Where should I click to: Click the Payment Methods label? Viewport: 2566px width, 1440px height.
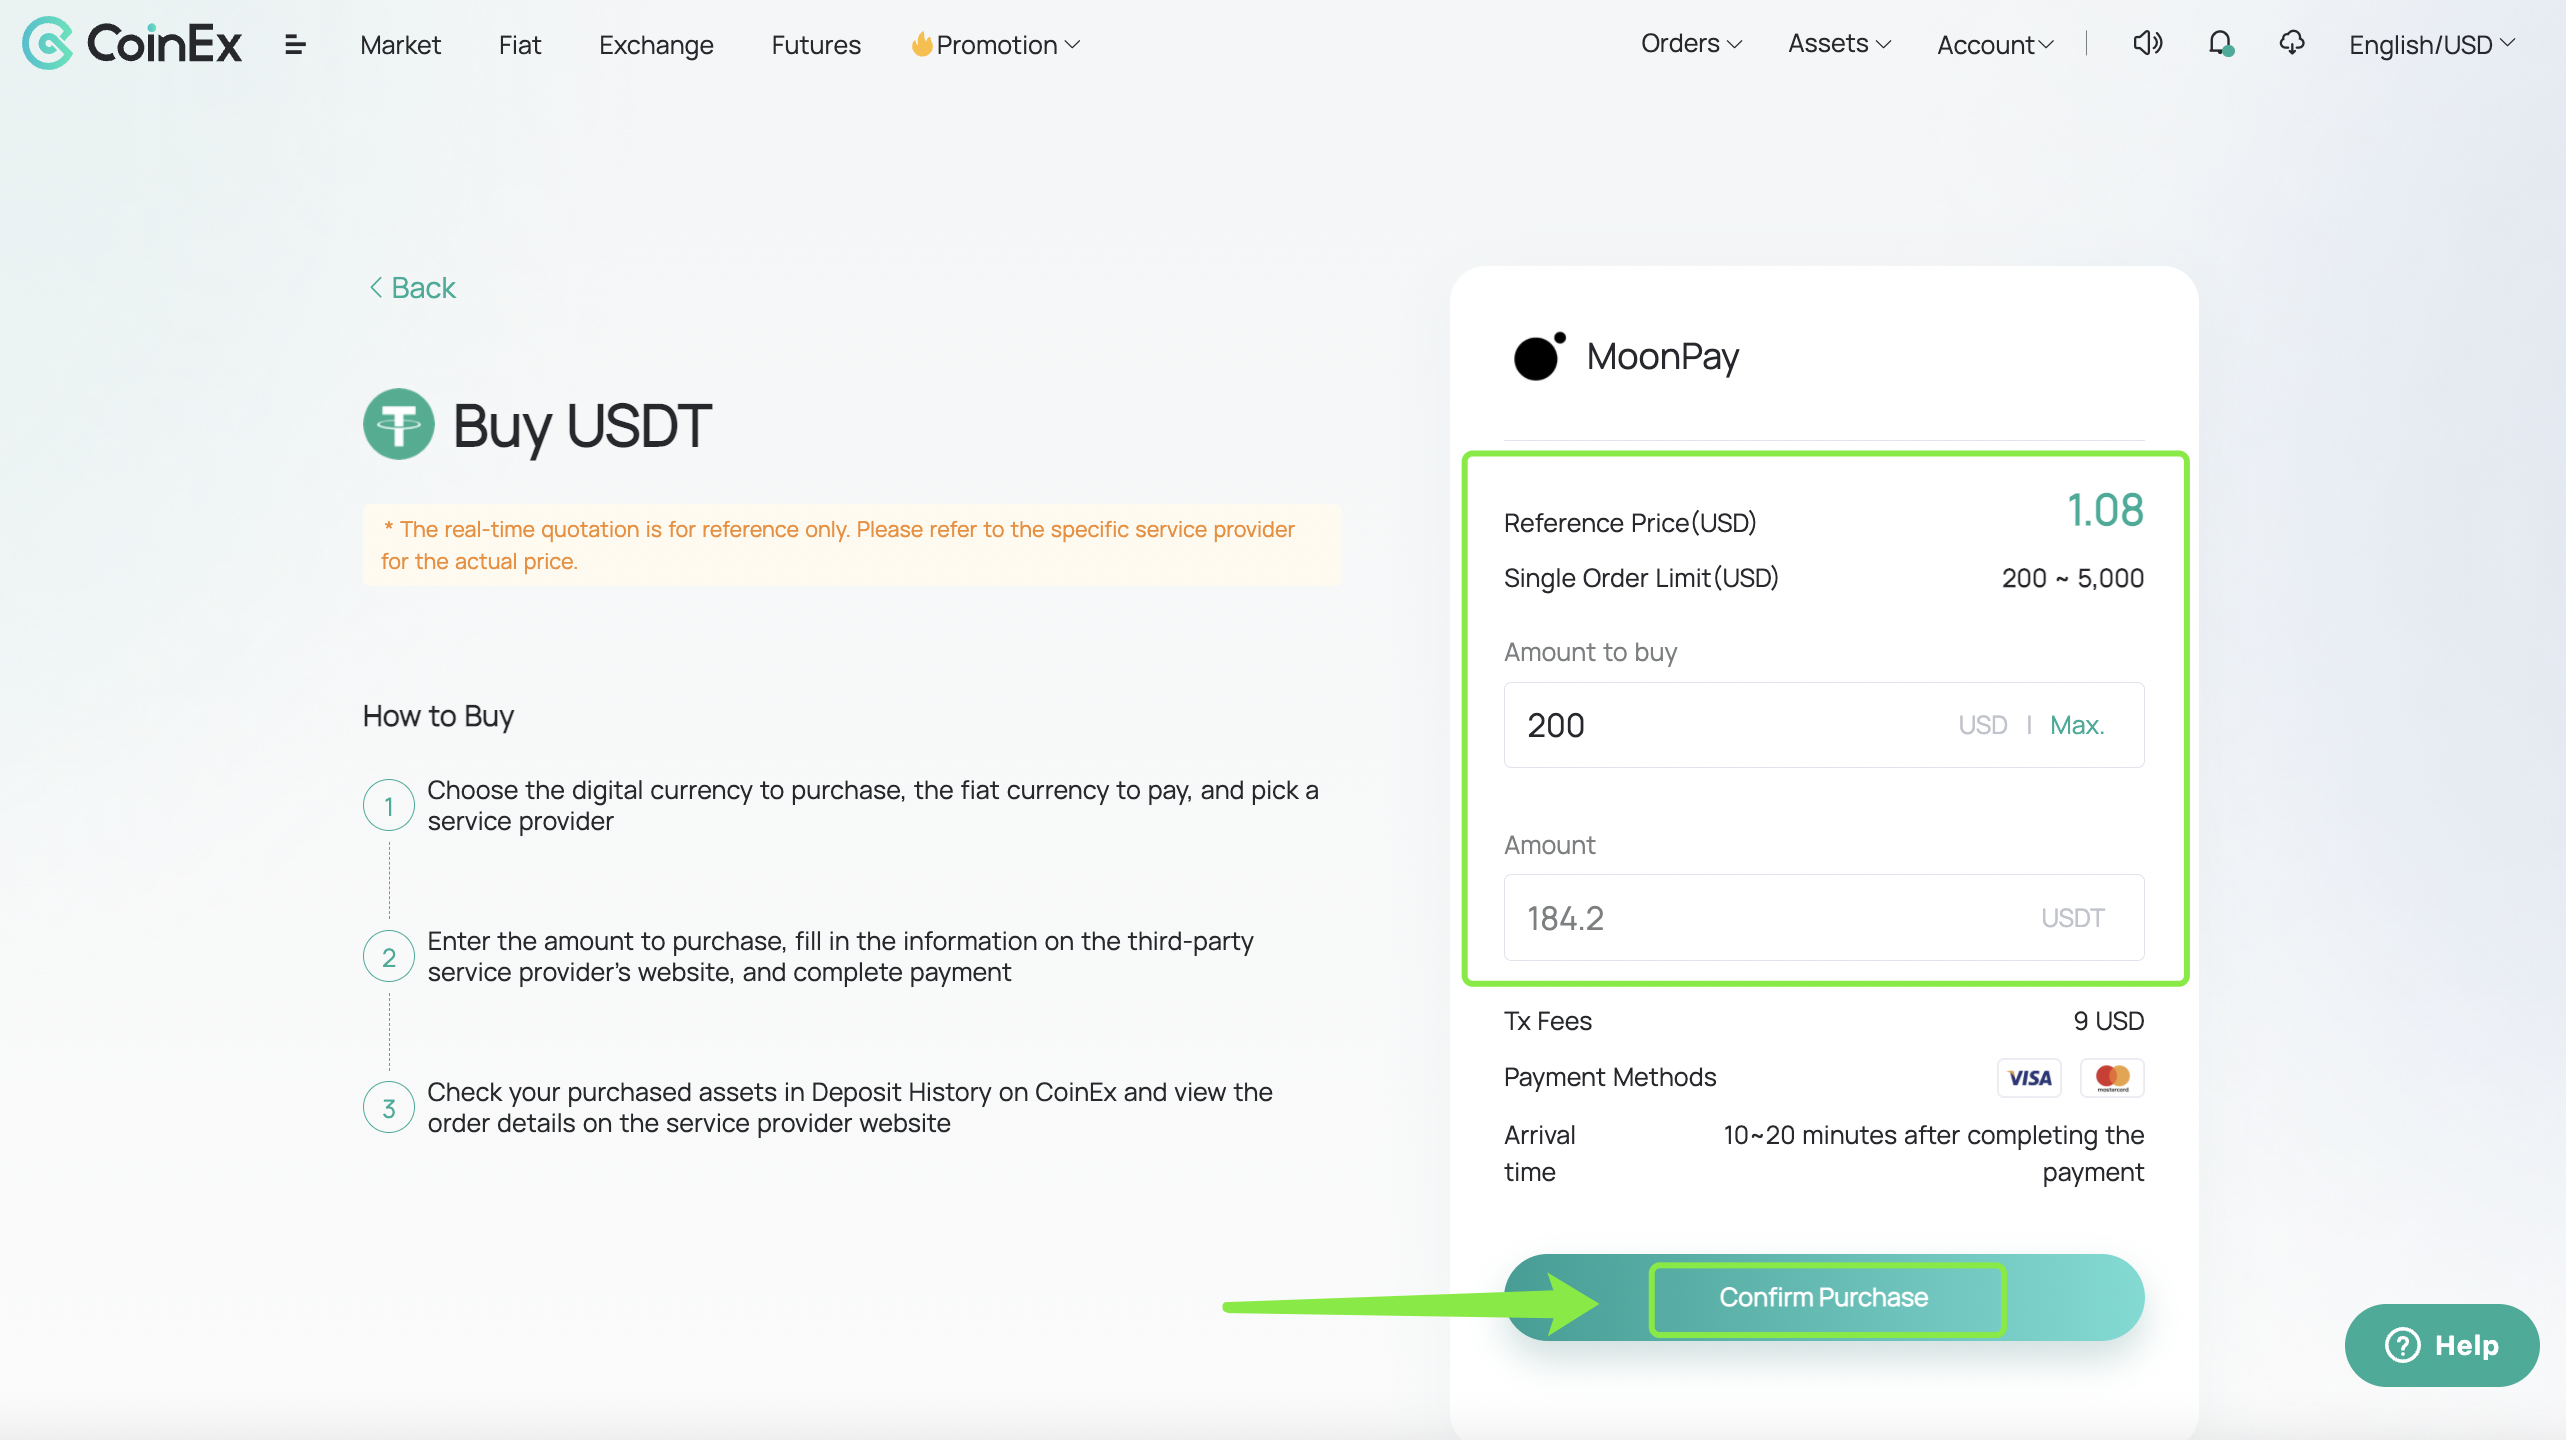pyautogui.click(x=1609, y=1077)
